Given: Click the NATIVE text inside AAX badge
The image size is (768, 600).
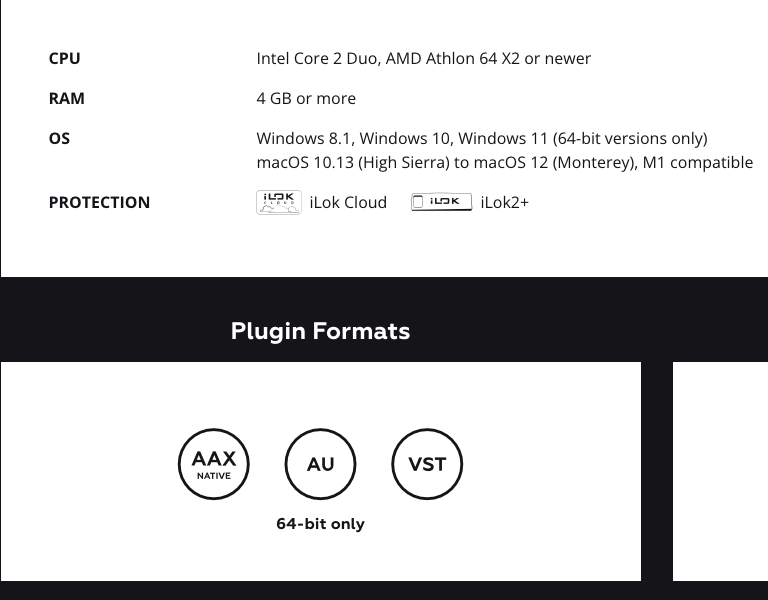Looking at the screenshot, I should (x=214, y=476).
